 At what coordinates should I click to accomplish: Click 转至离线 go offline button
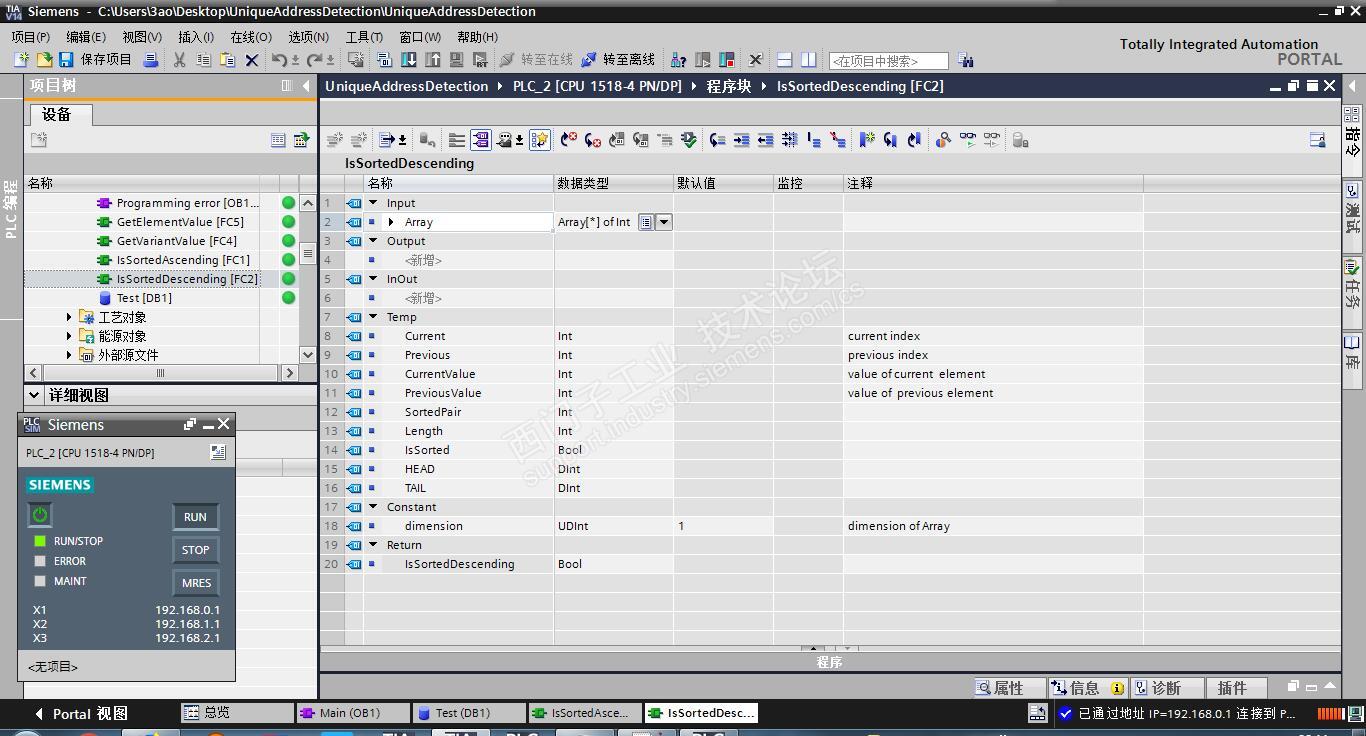click(x=618, y=60)
